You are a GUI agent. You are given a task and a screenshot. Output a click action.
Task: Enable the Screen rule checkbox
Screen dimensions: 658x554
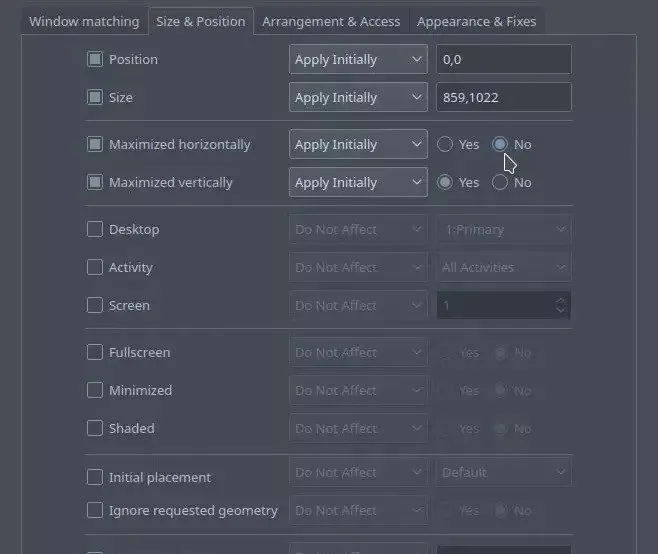coord(95,306)
